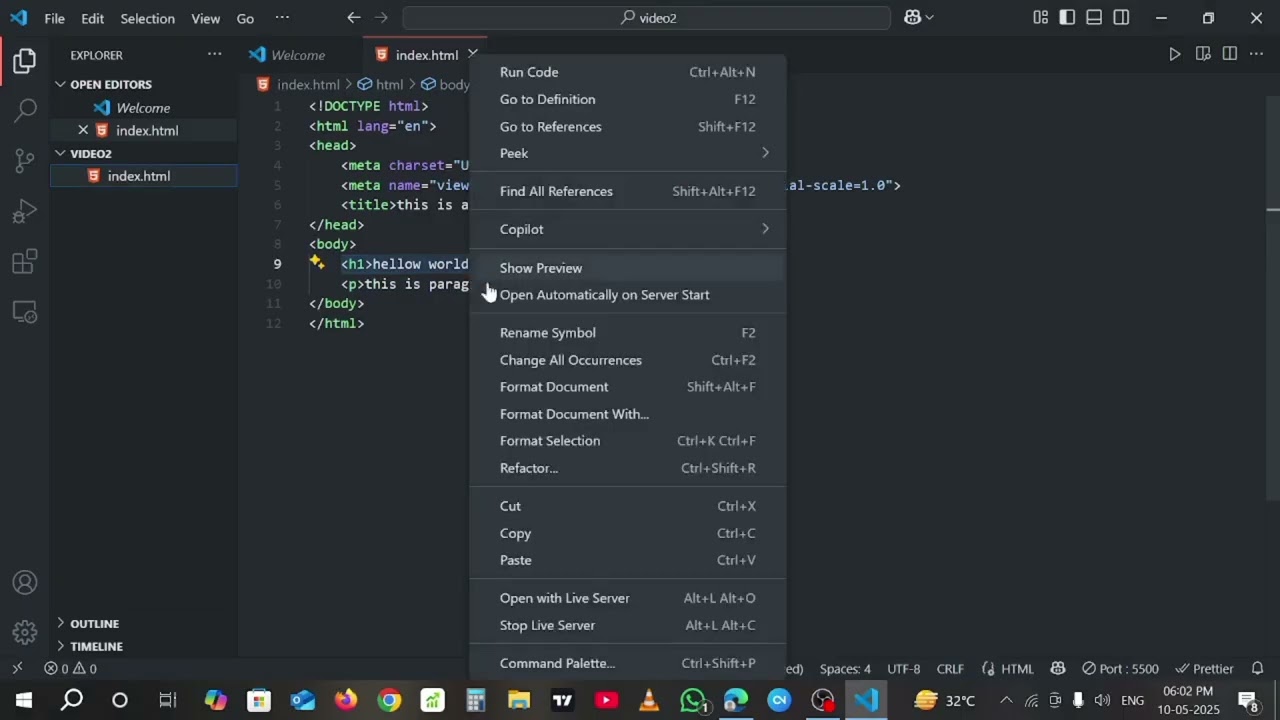Open the Edit menu
This screenshot has height=720, width=1280.
92,18
